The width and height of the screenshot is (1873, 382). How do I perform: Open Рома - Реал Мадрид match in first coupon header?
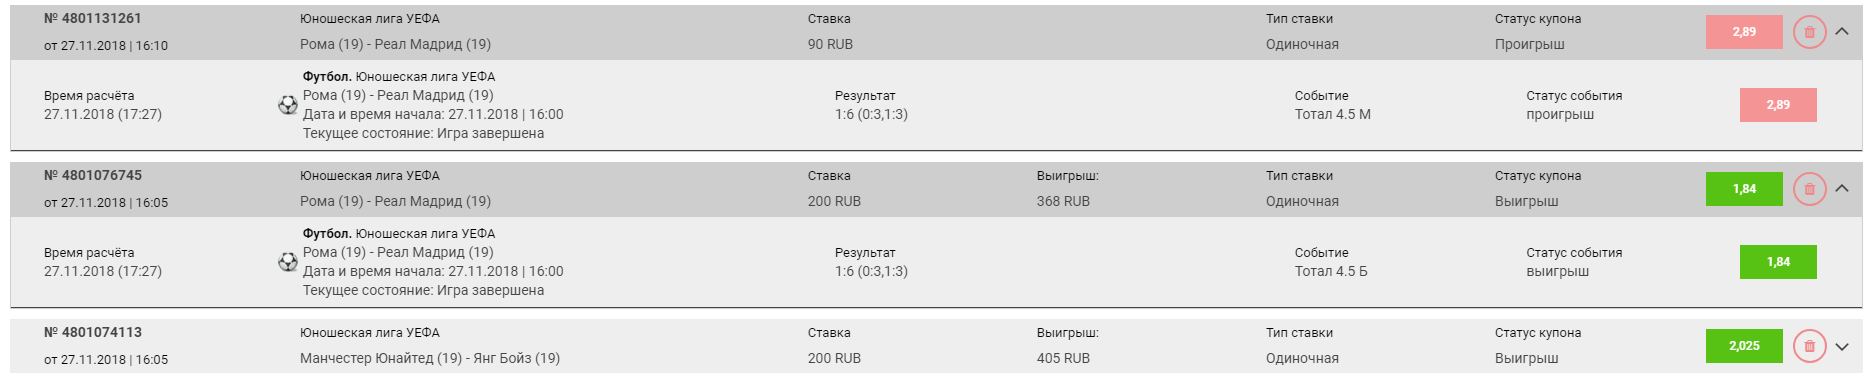click(x=395, y=44)
